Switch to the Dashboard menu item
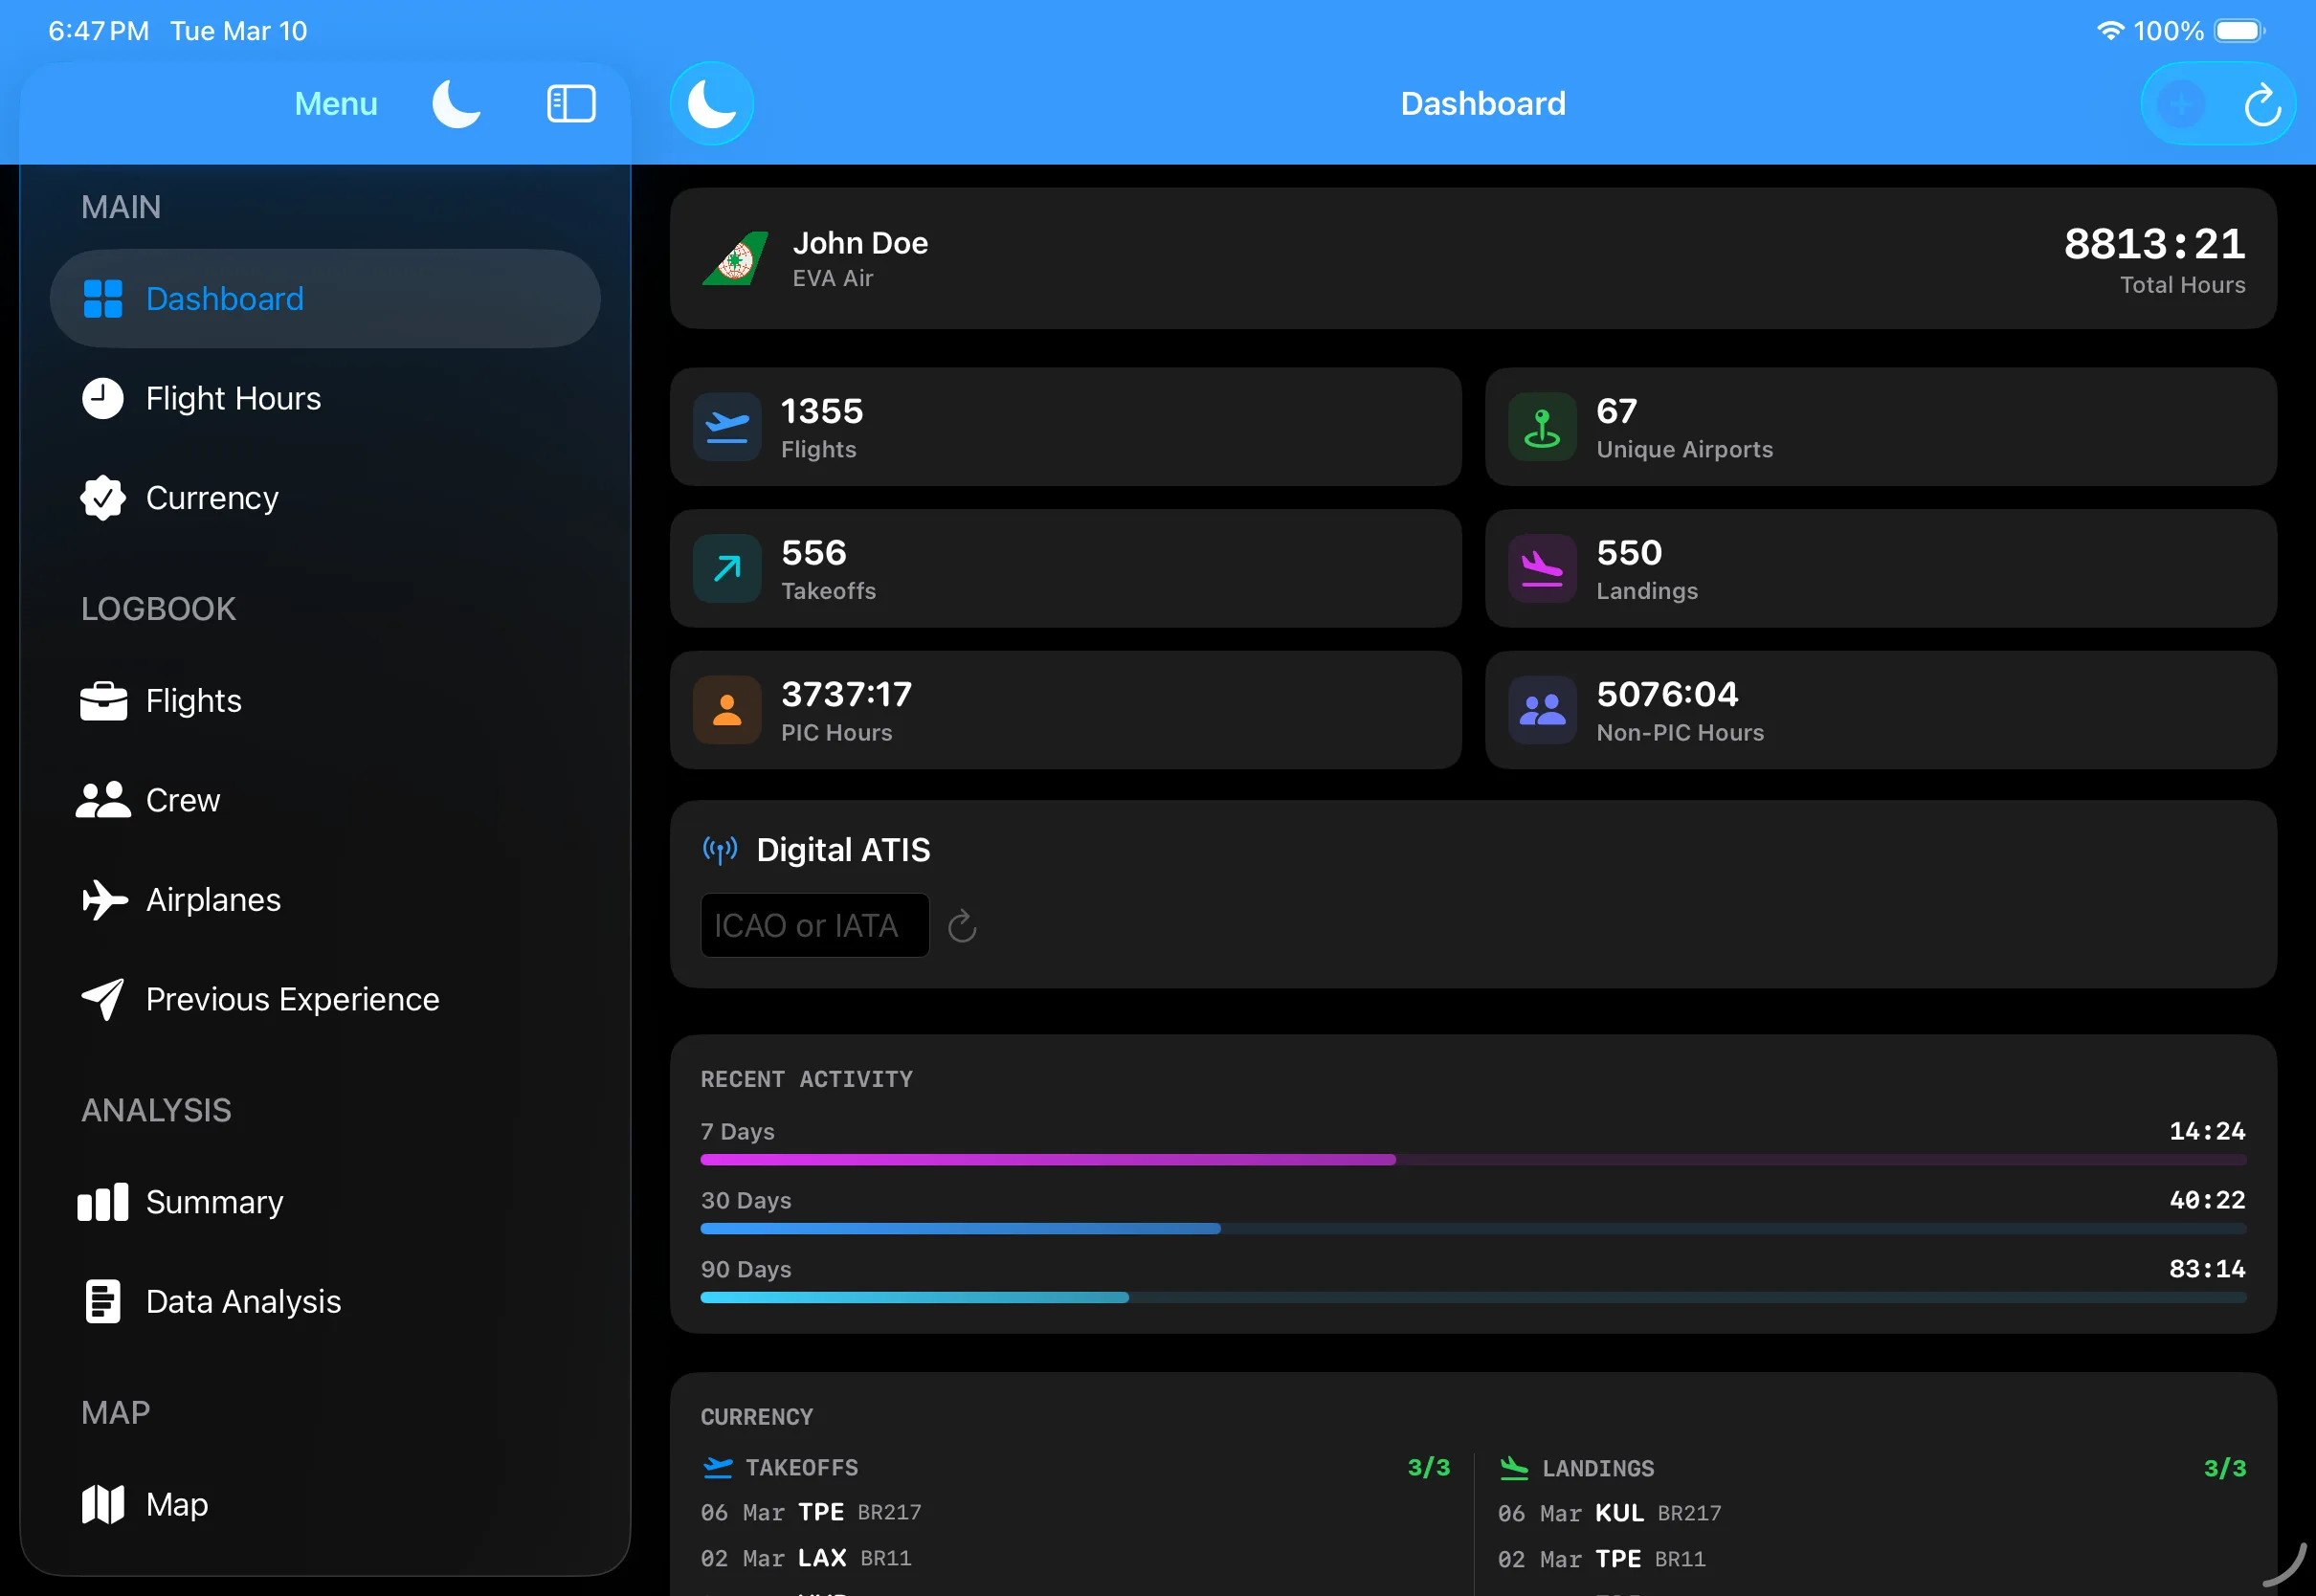2316x1596 pixels. click(x=225, y=298)
